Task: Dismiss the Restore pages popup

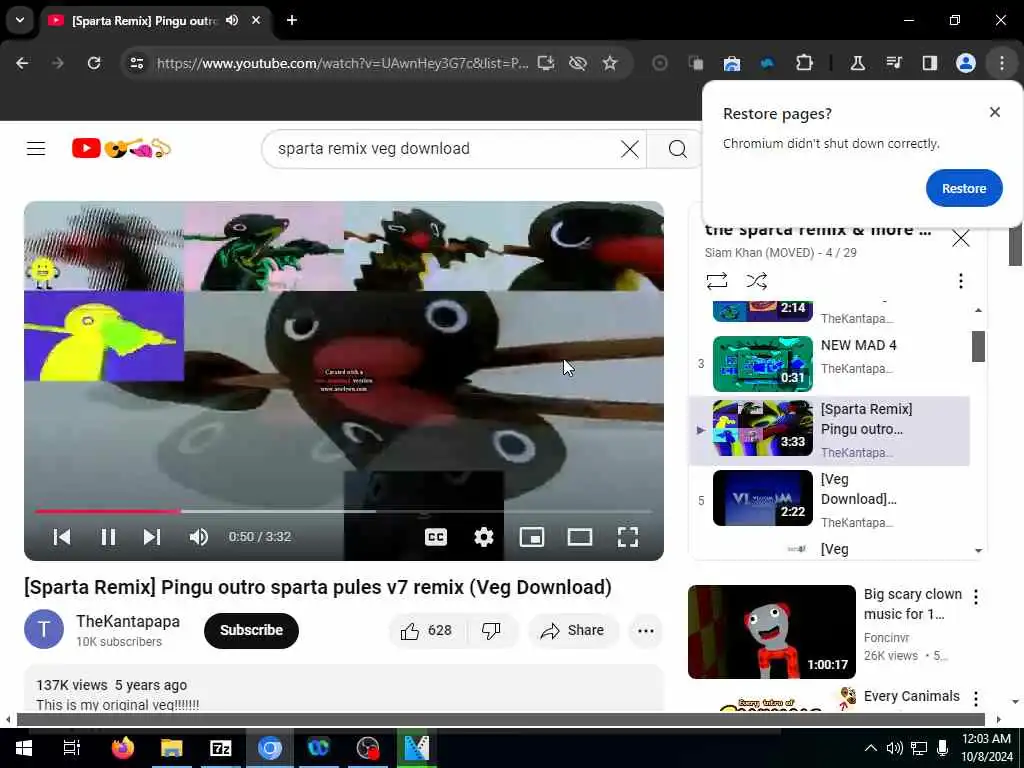Action: pyautogui.click(x=995, y=112)
